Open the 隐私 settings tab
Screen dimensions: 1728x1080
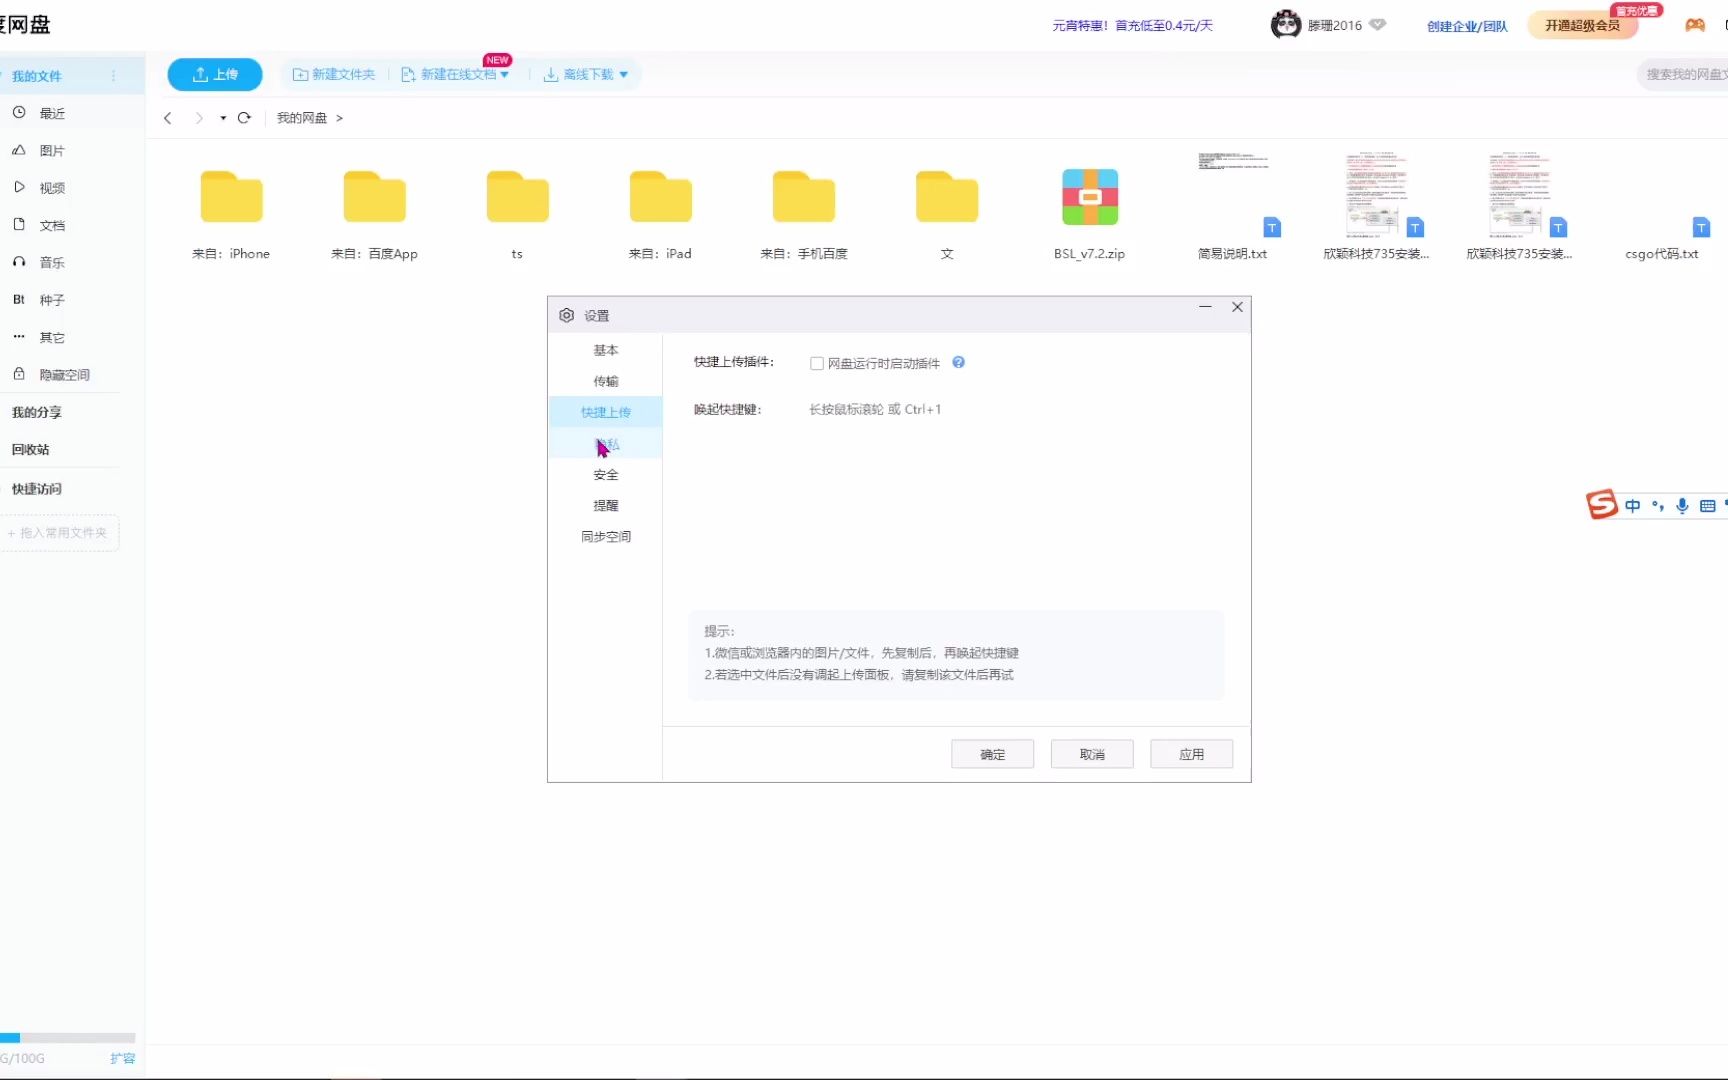click(606, 443)
